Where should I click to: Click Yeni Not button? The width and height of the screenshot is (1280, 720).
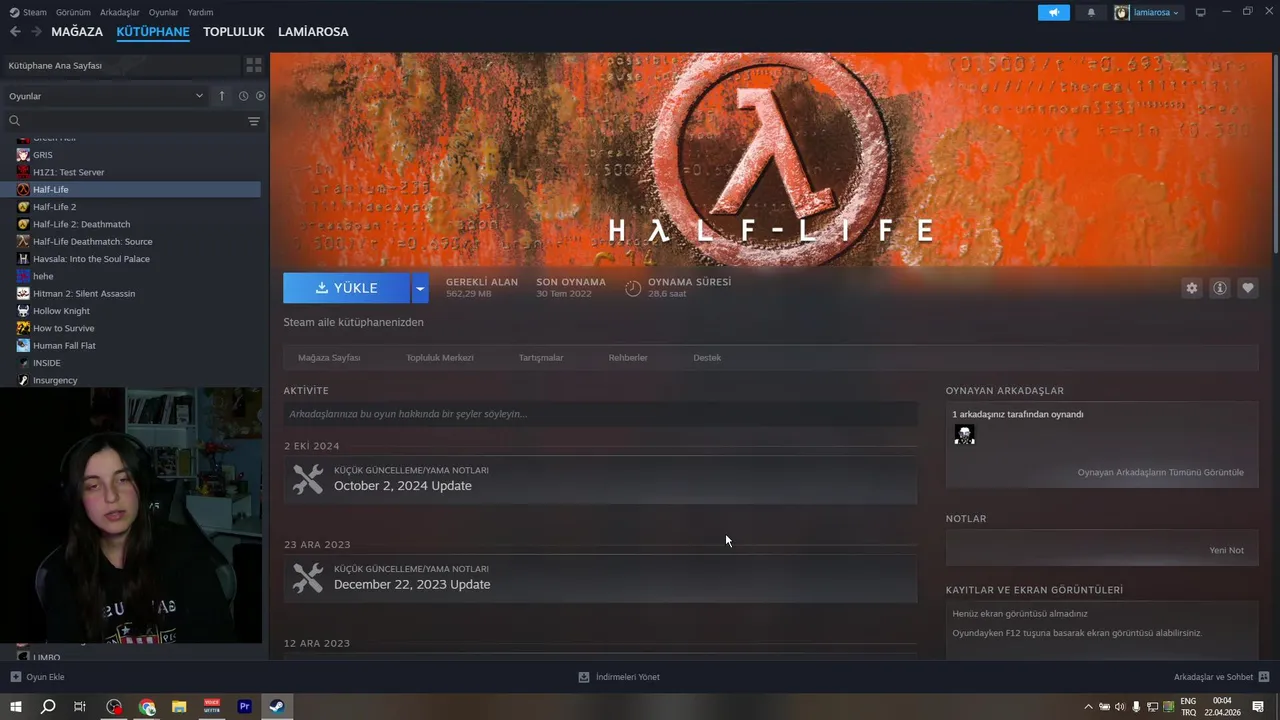click(x=1226, y=550)
